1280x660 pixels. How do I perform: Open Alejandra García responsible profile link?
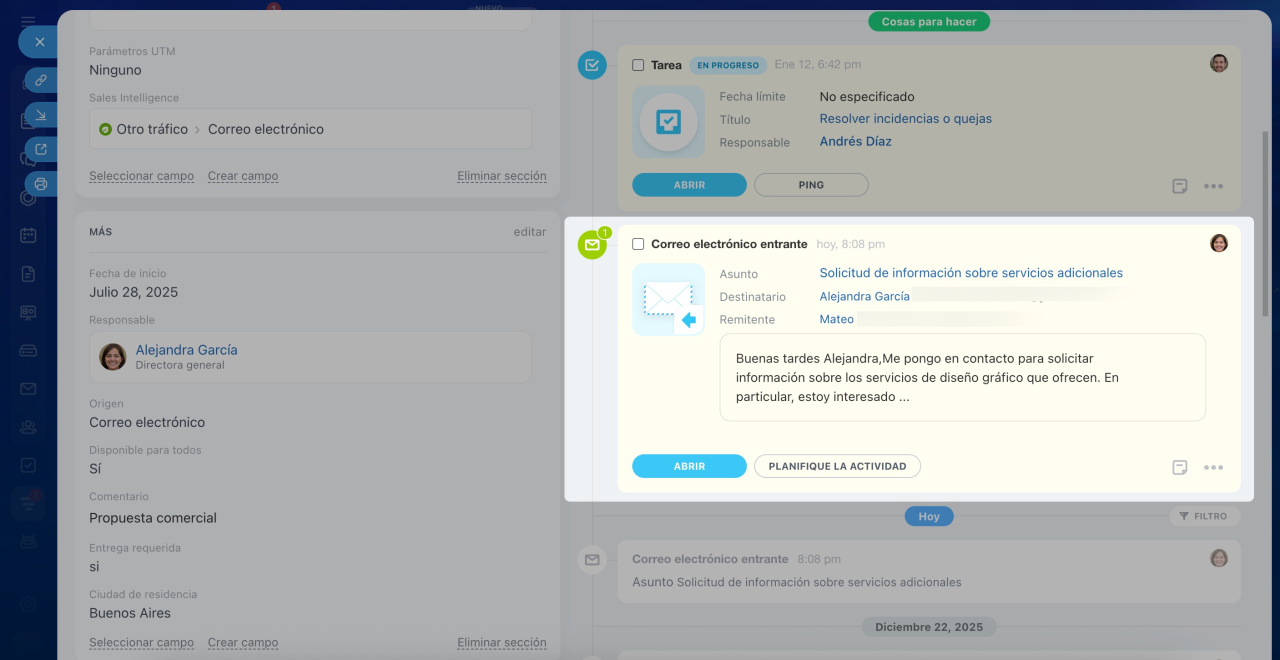tap(186, 350)
